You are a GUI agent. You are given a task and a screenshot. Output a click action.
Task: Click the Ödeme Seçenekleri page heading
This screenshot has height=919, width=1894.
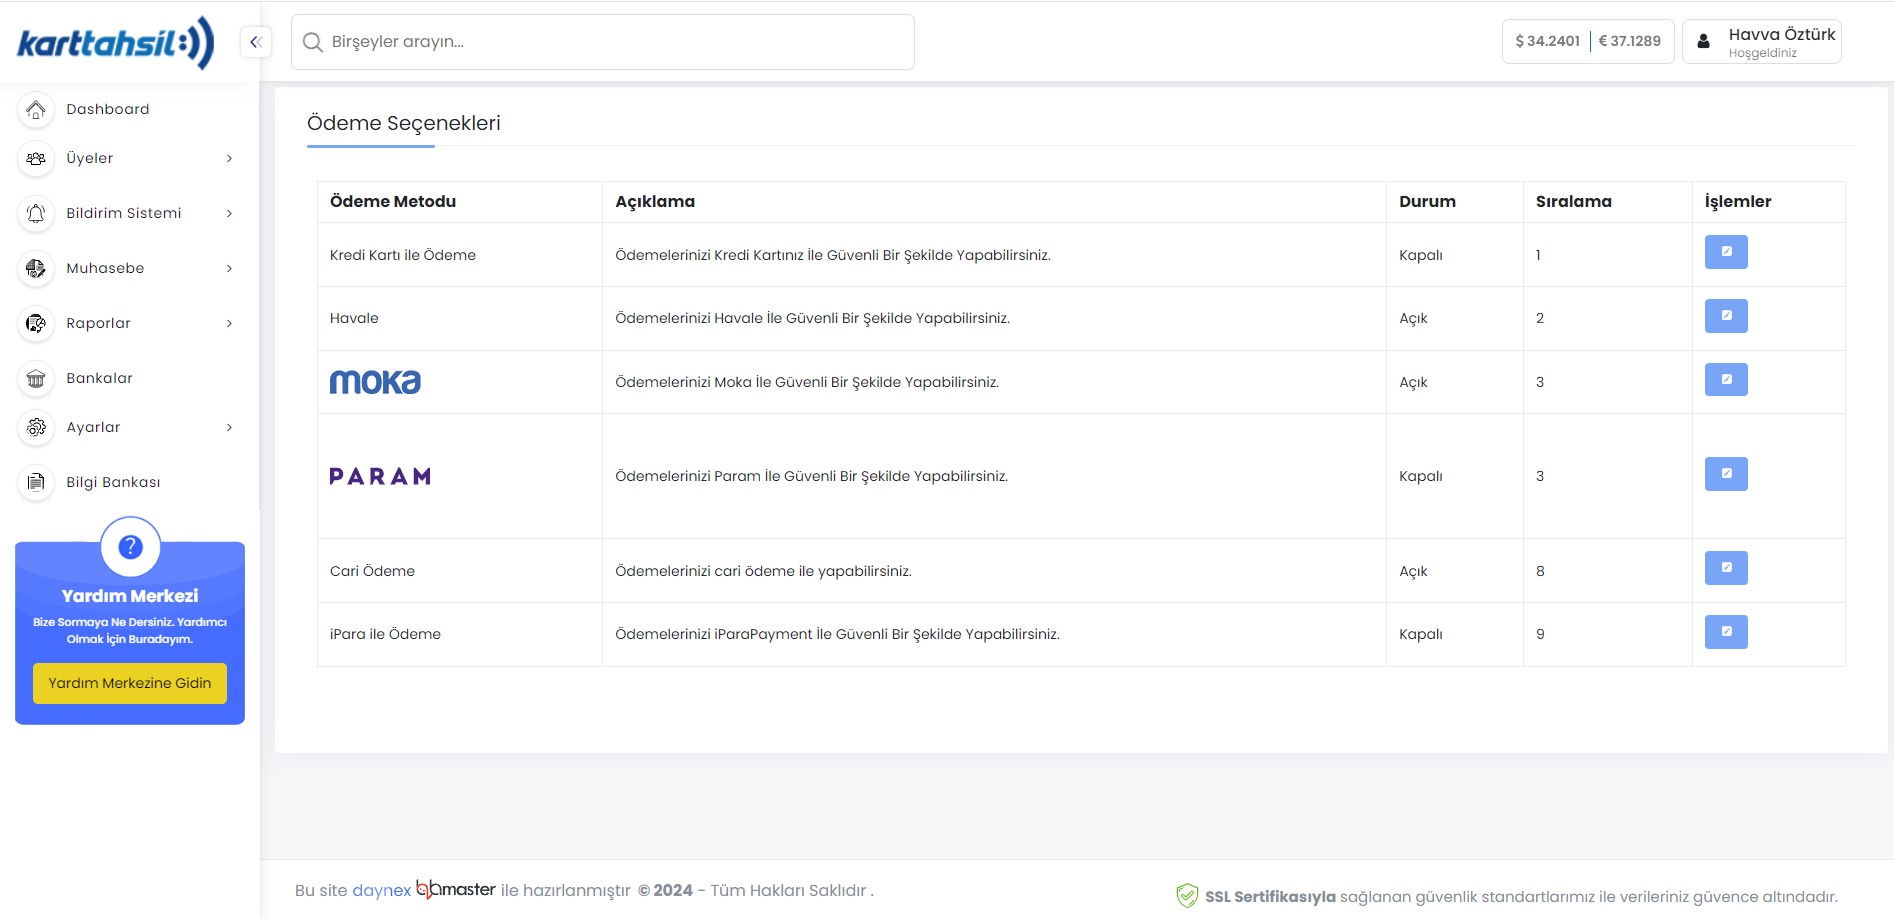coord(404,123)
